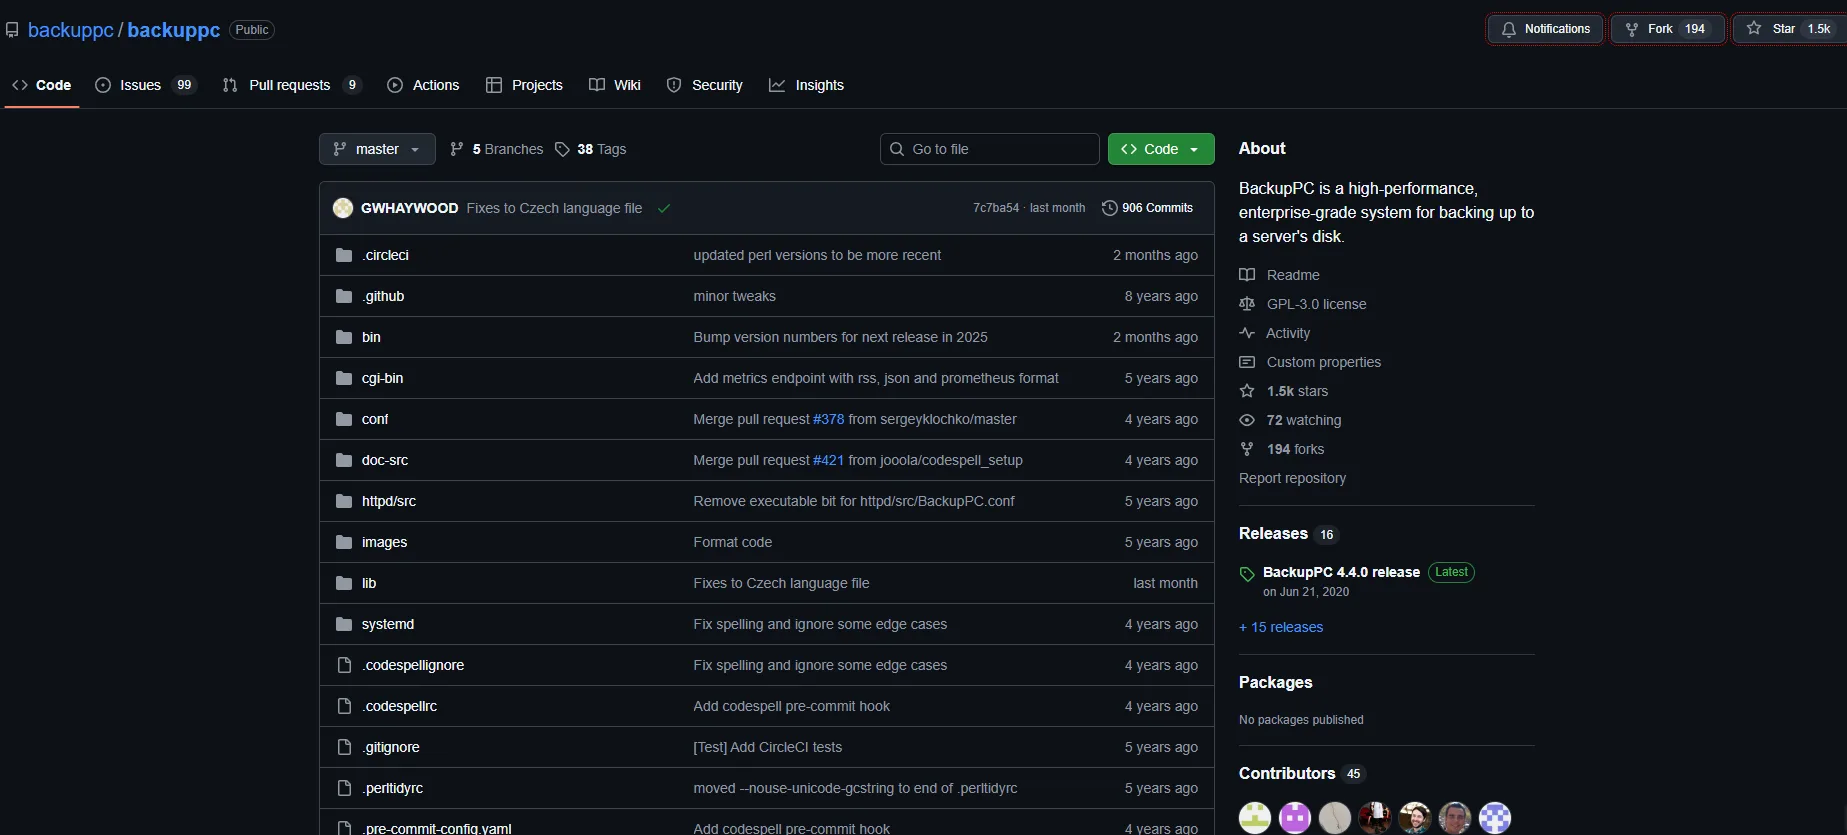Open commit hash 7c7ba54

[996, 208]
